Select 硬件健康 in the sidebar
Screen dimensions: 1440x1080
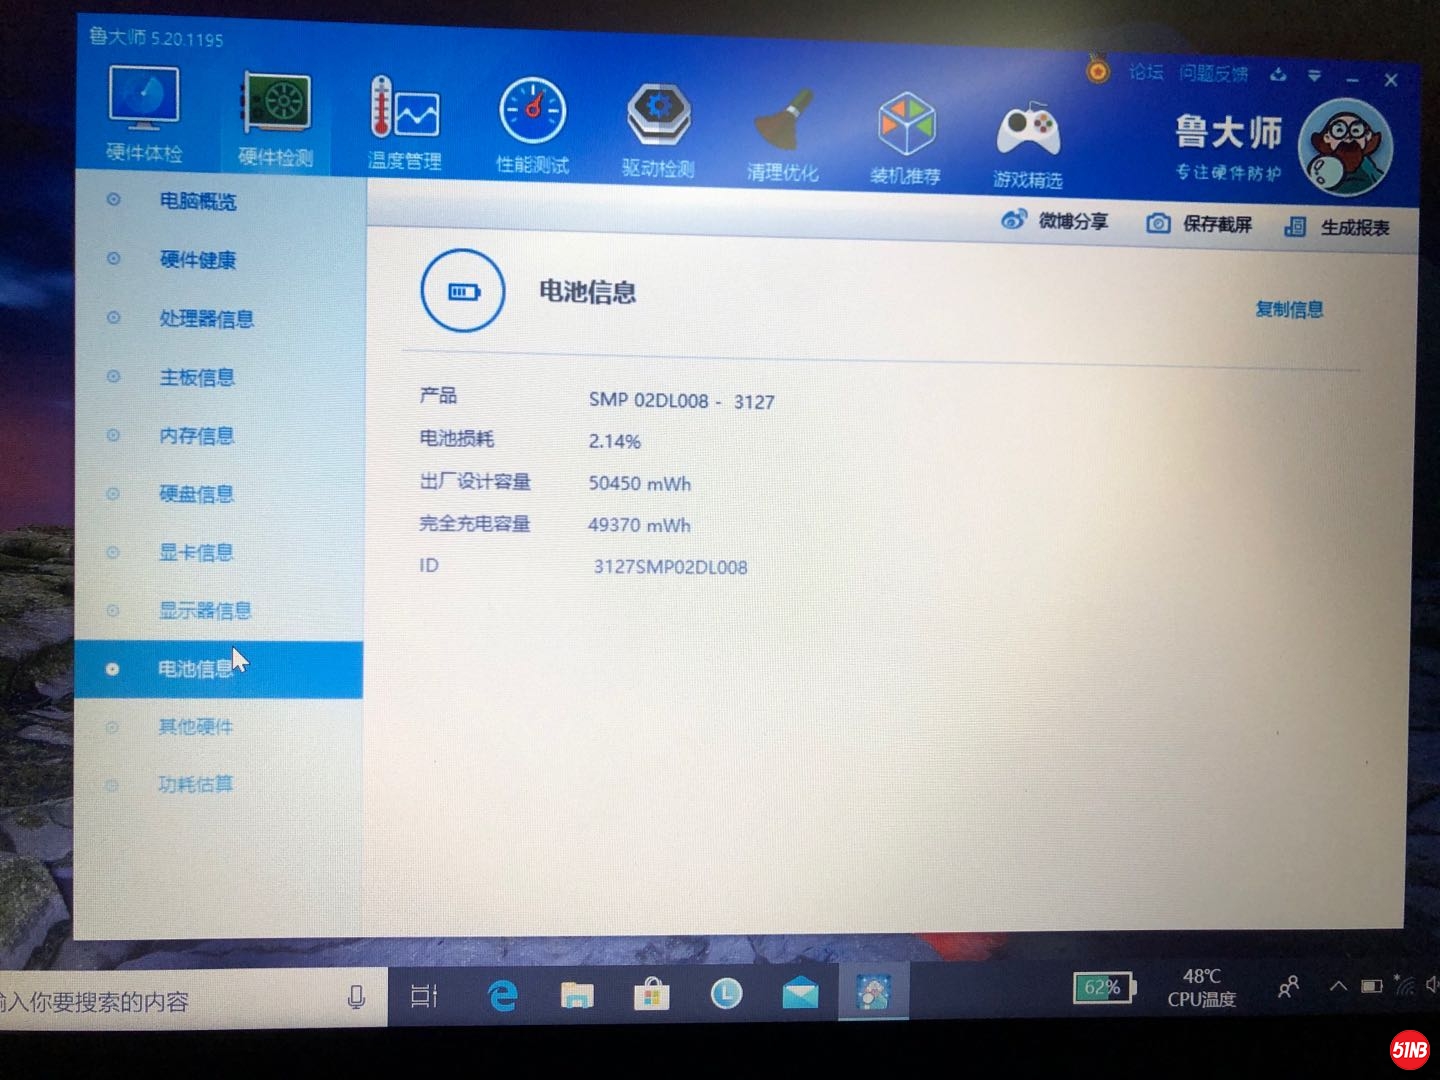click(198, 260)
